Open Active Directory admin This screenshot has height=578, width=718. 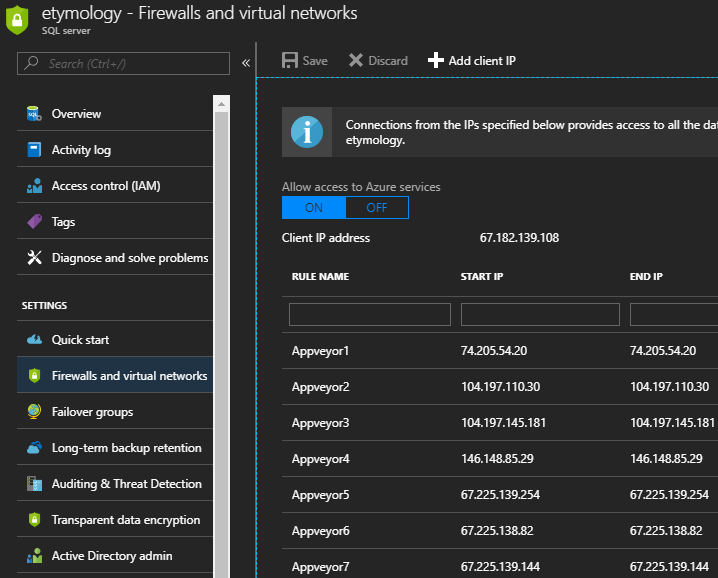(115, 556)
